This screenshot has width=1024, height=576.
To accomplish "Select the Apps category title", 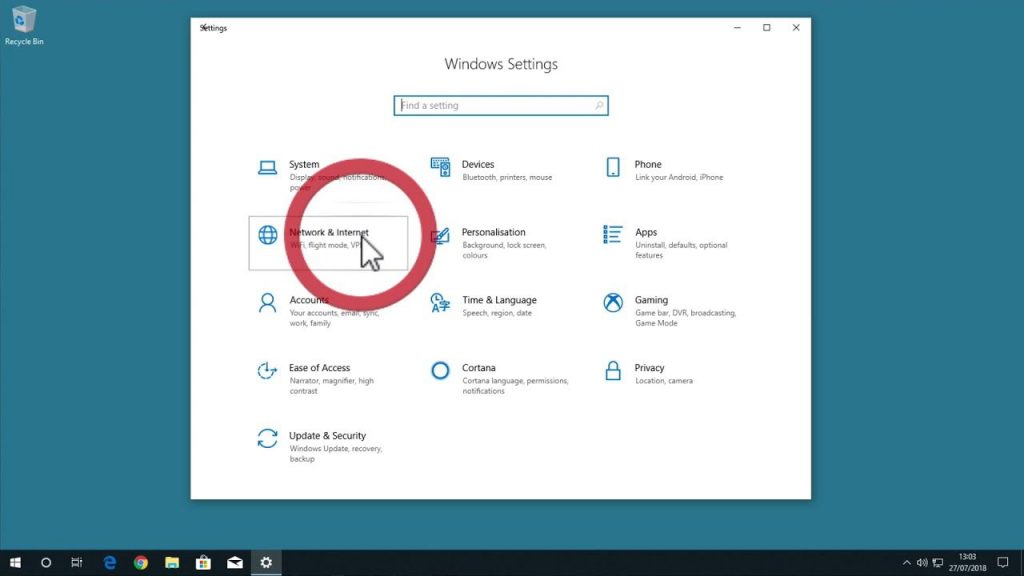I will (x=646, y=232).
